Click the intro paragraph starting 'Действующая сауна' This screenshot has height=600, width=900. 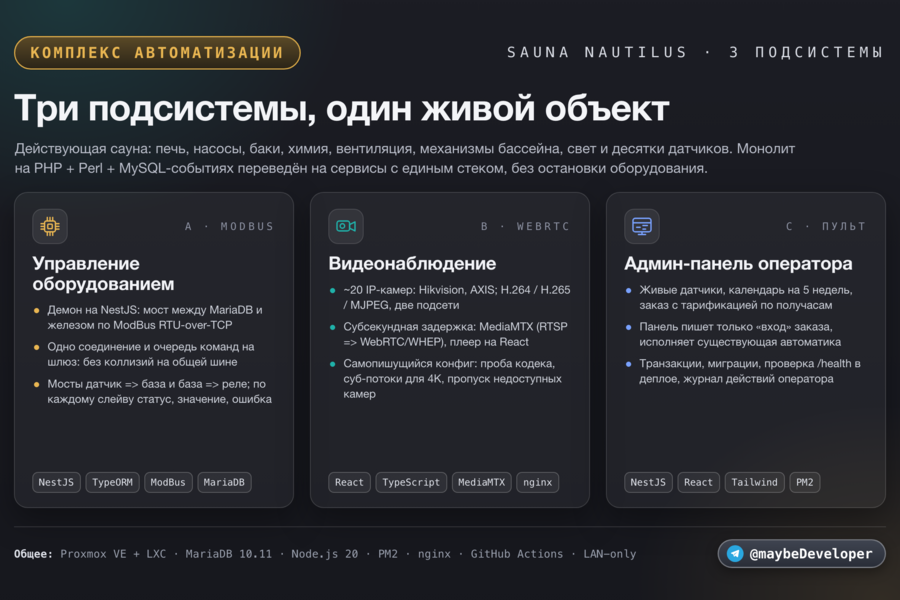pos(405,158)
